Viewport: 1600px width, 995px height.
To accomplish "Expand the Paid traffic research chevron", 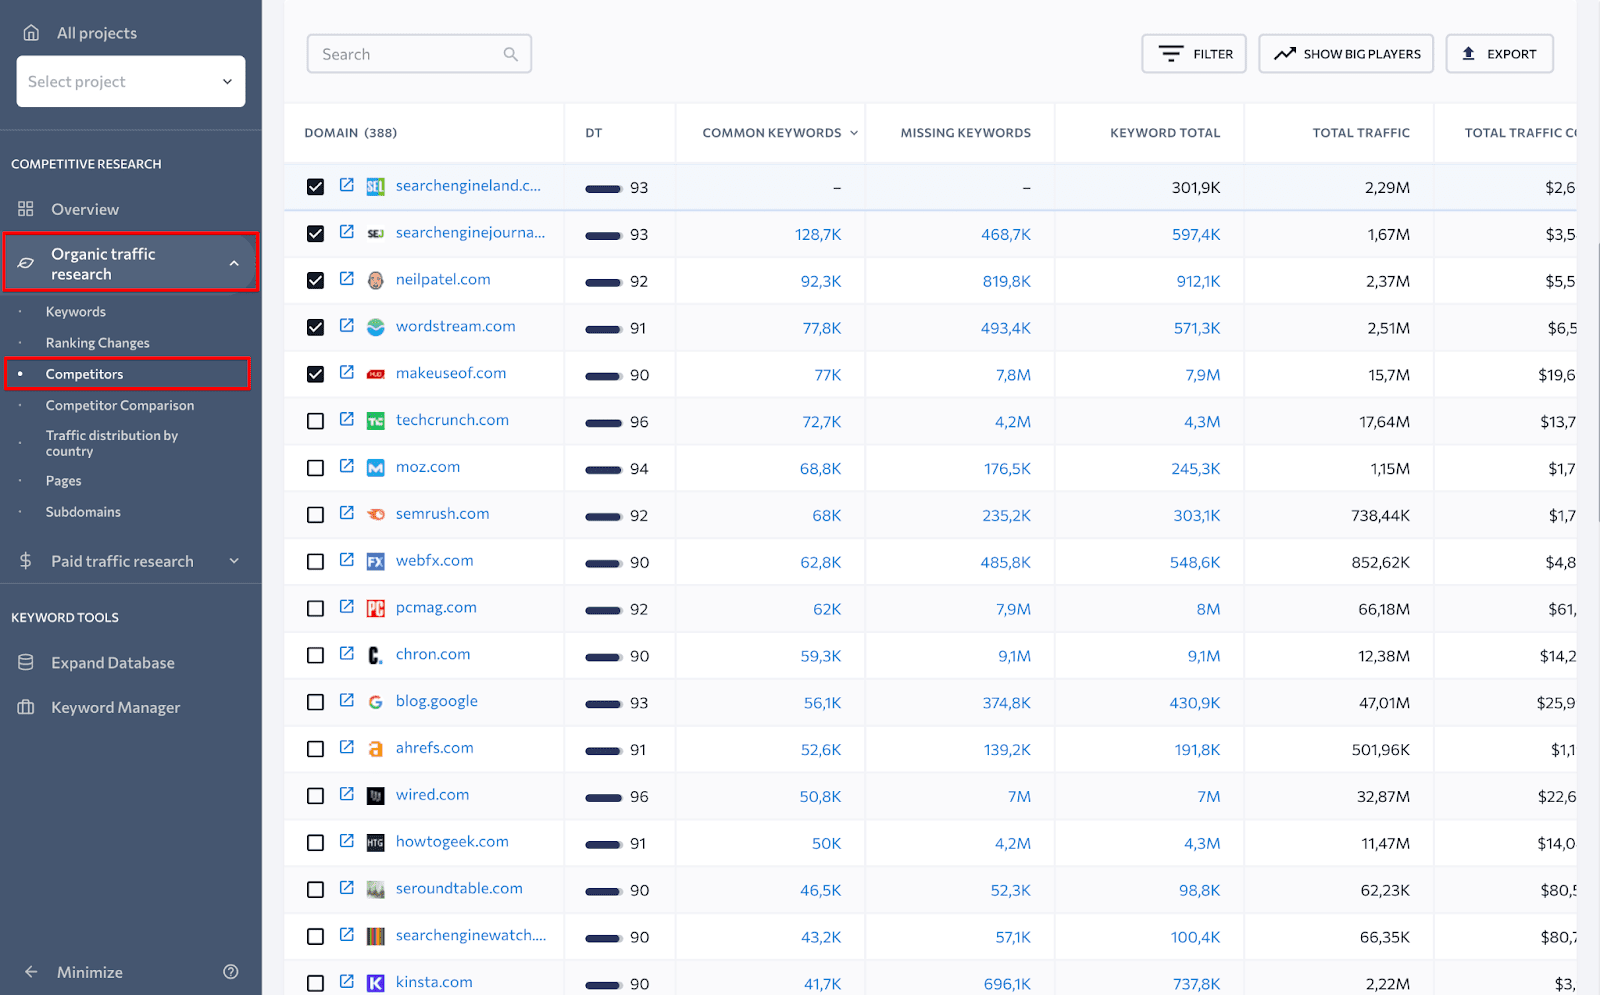I will tap(234, 561).
